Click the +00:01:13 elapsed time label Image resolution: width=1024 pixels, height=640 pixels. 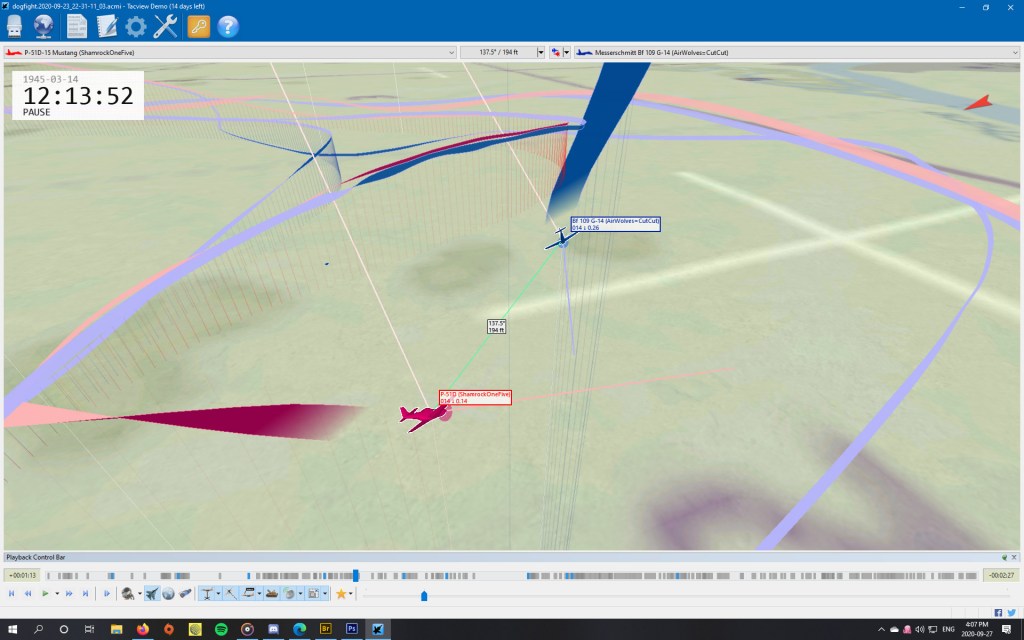click(22, 575)
